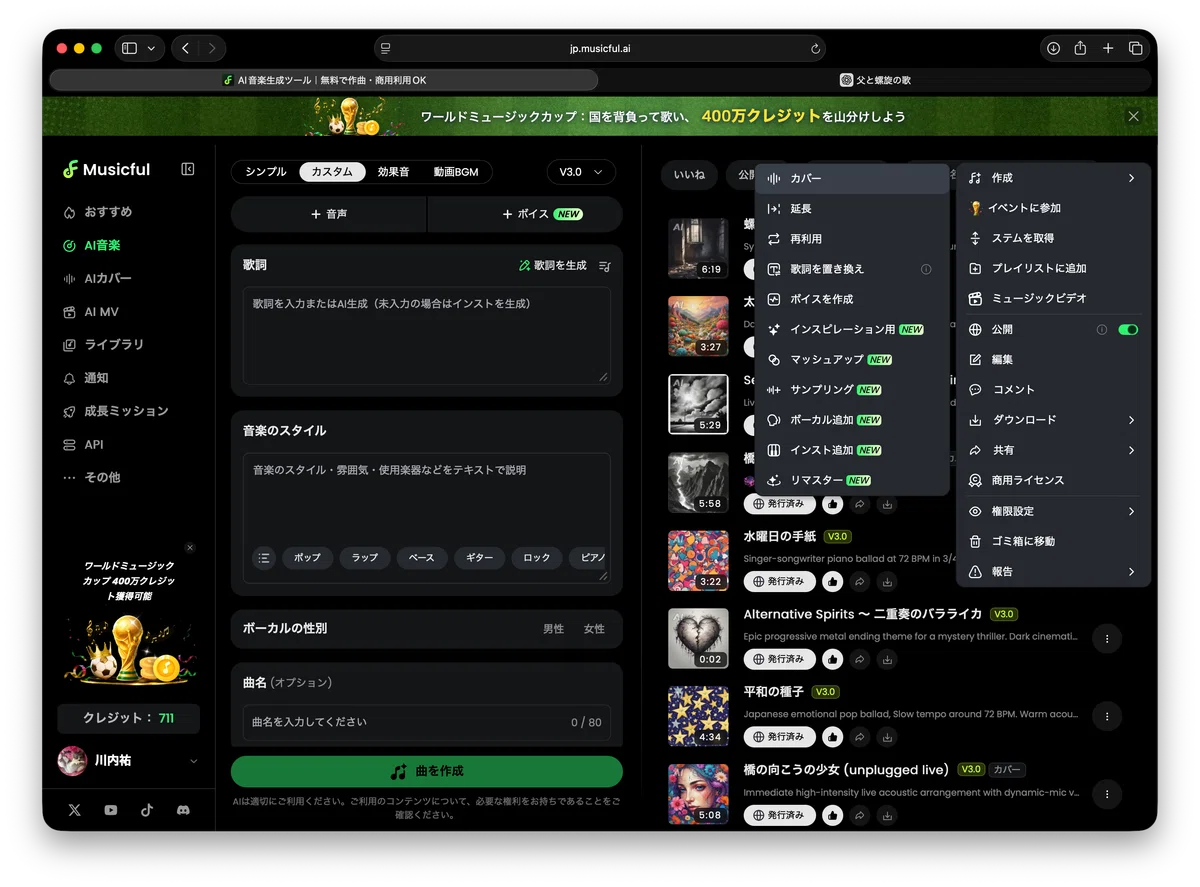
Task: Click Safari share icon
Action: tap(1080, 48)
